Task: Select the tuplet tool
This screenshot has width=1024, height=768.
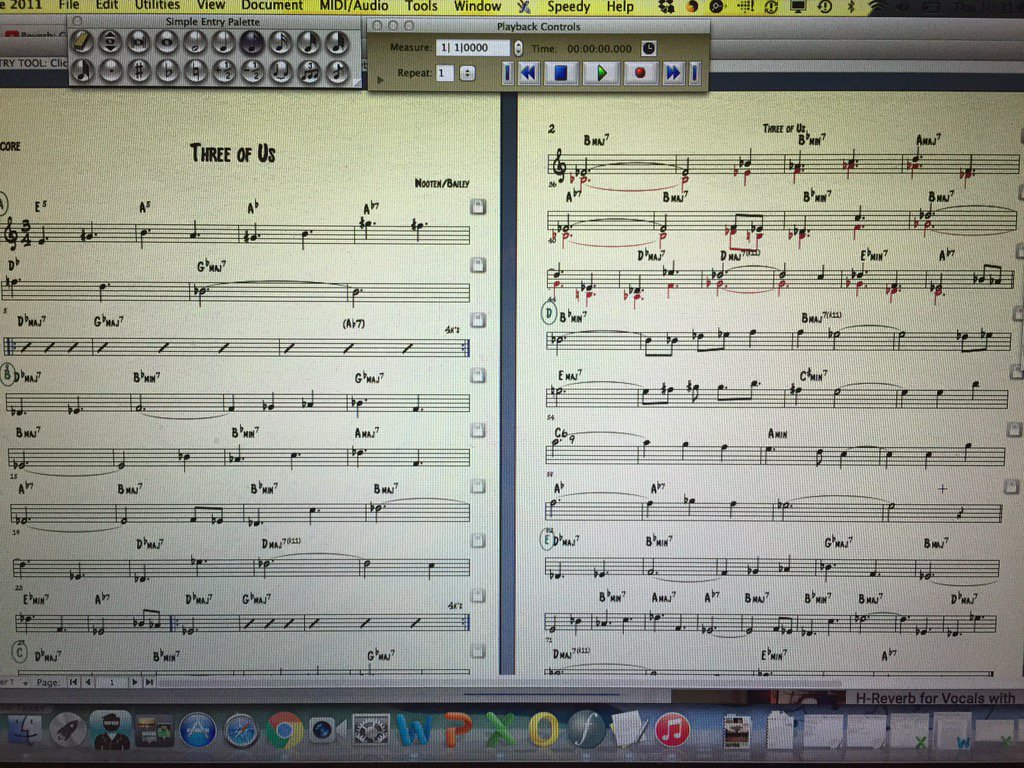Action: coord(308,71)
